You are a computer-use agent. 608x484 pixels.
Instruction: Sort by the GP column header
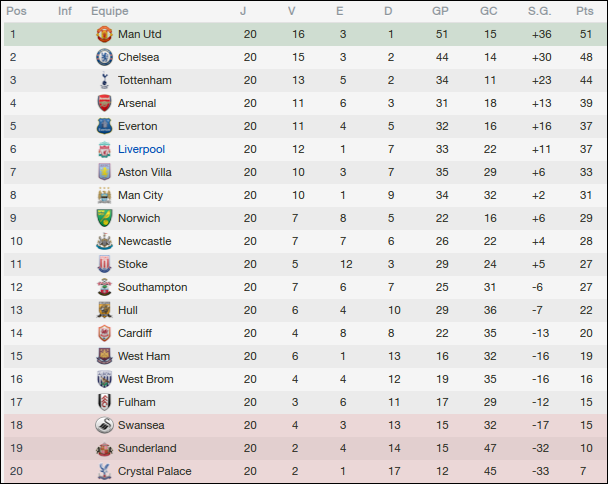[440, 11]
